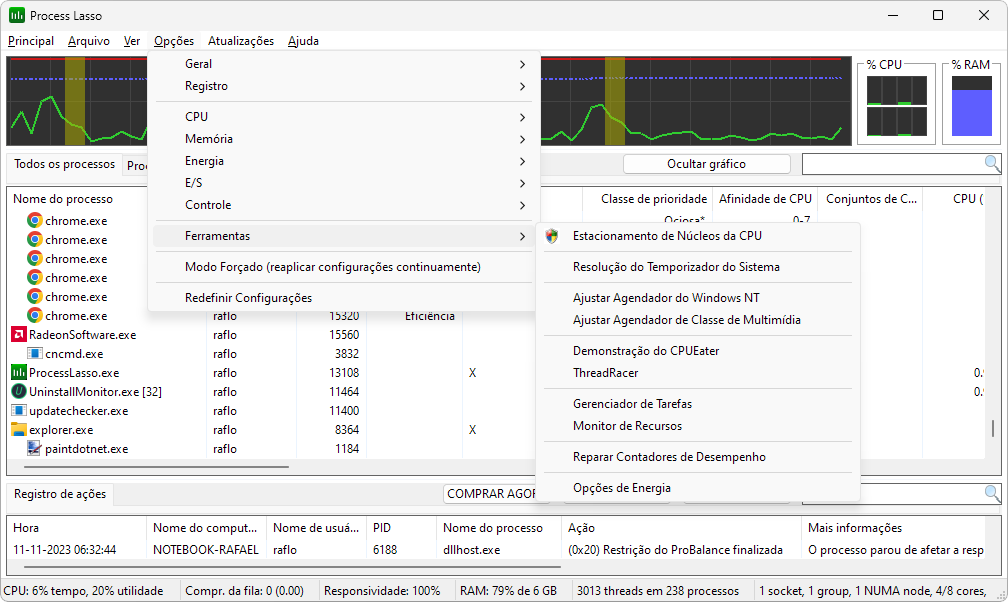
Task: Click the explorer.exe folder icon
Action: point(19,430)
